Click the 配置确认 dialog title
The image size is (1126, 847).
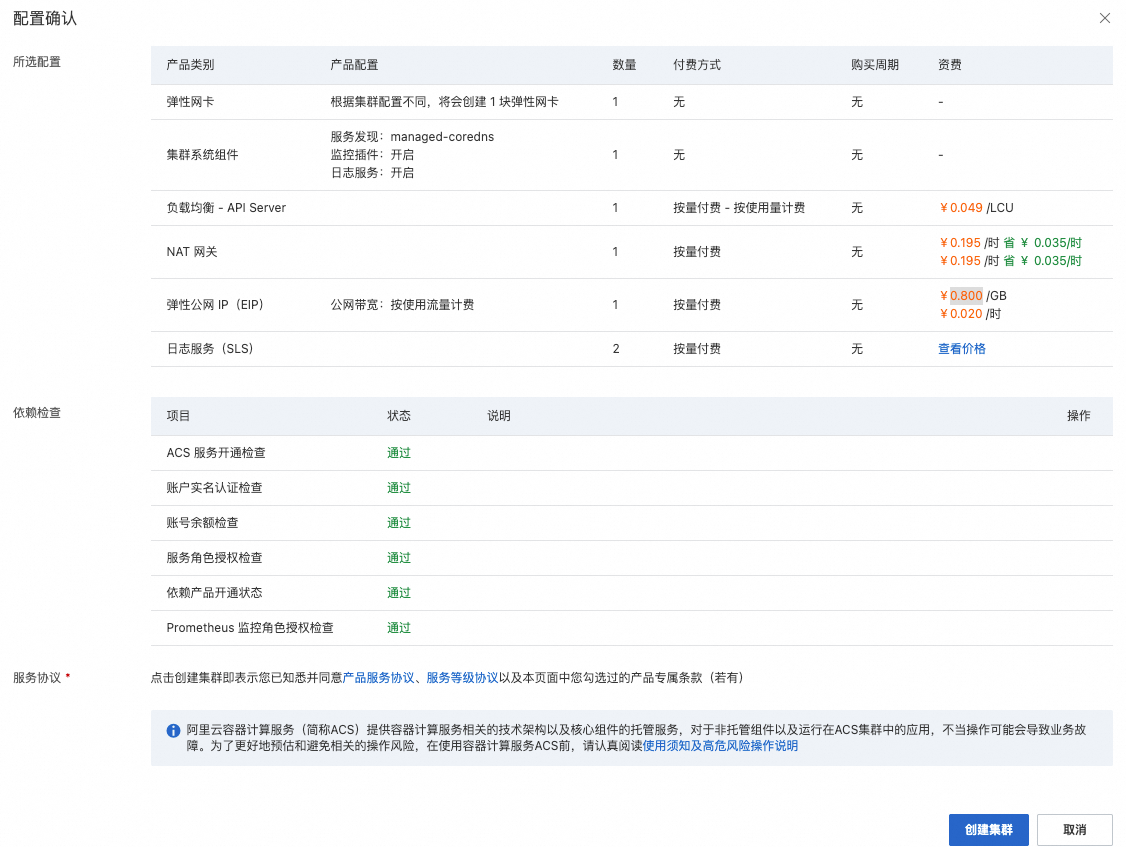[x=45, y=18]
